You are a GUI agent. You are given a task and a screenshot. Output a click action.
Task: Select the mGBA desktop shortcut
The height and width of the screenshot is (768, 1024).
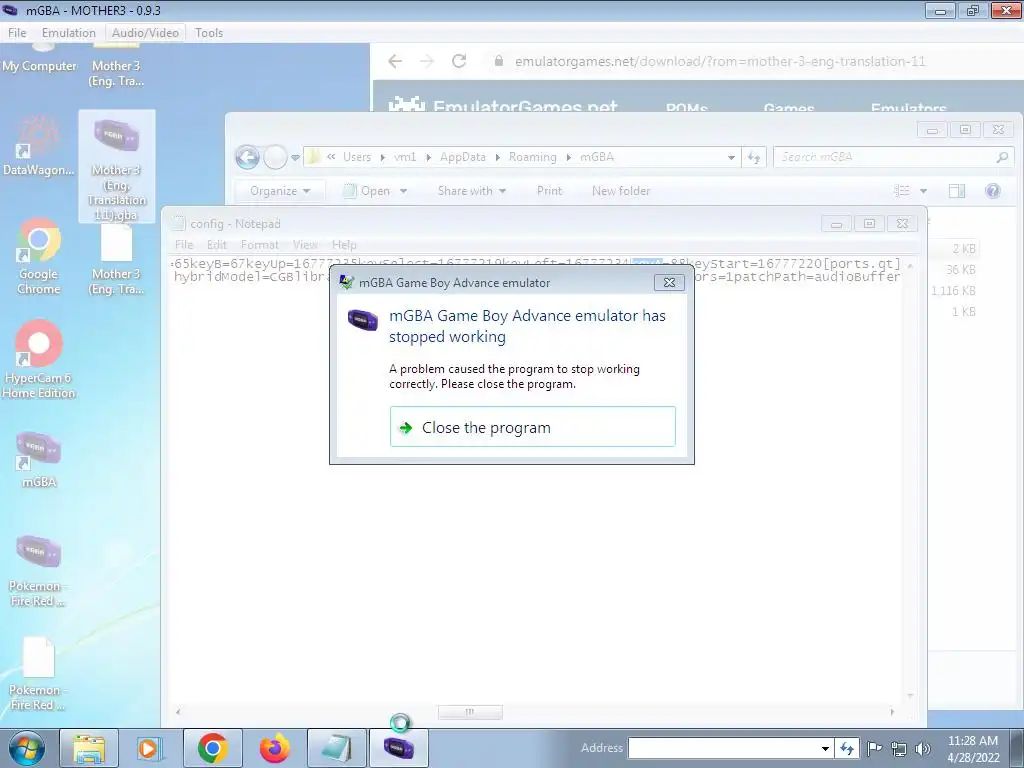(x=39, y=459)
